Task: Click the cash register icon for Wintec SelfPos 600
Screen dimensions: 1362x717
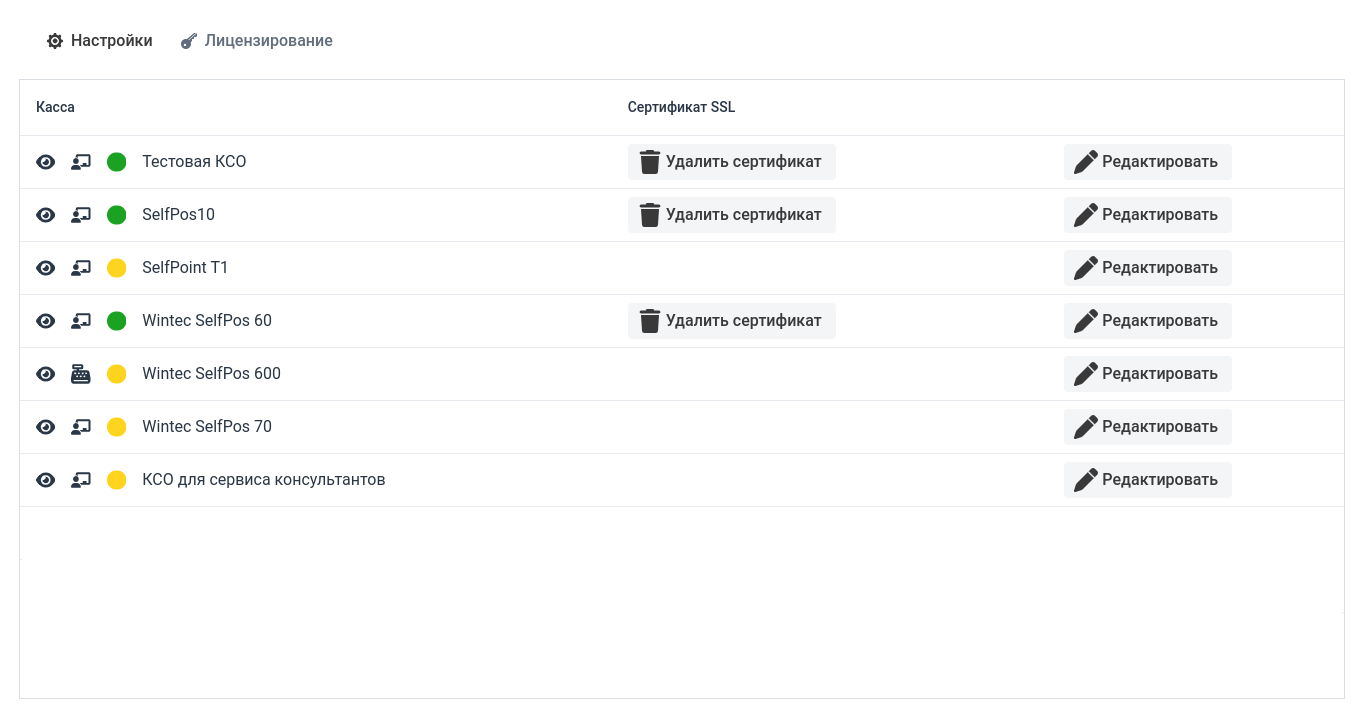Action: pos(81,374)
